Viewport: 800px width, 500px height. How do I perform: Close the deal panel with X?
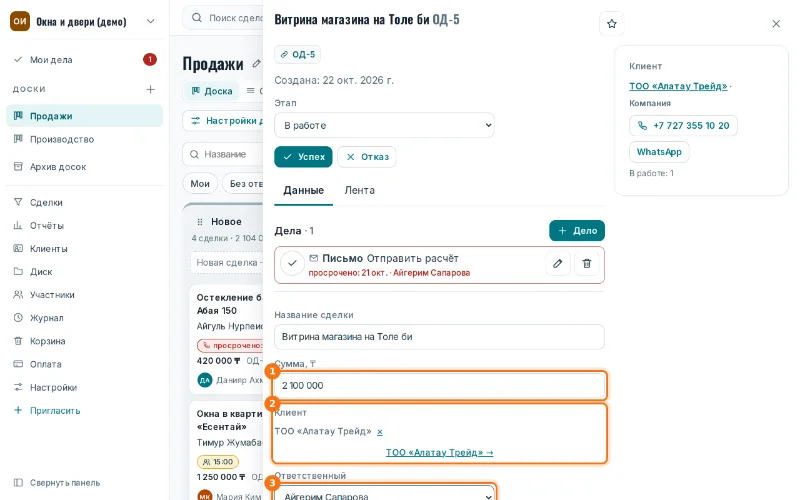pos(776,23)
